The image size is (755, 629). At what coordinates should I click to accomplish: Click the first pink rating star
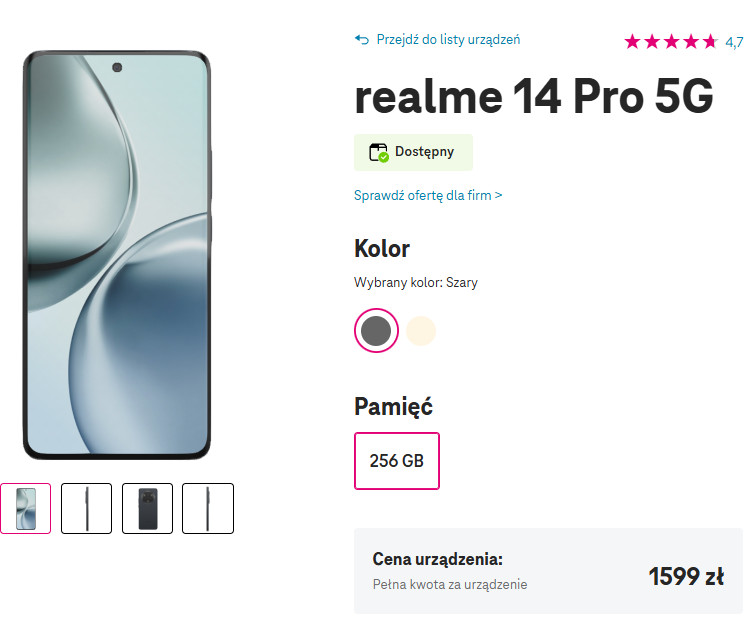tap(632, 42)
